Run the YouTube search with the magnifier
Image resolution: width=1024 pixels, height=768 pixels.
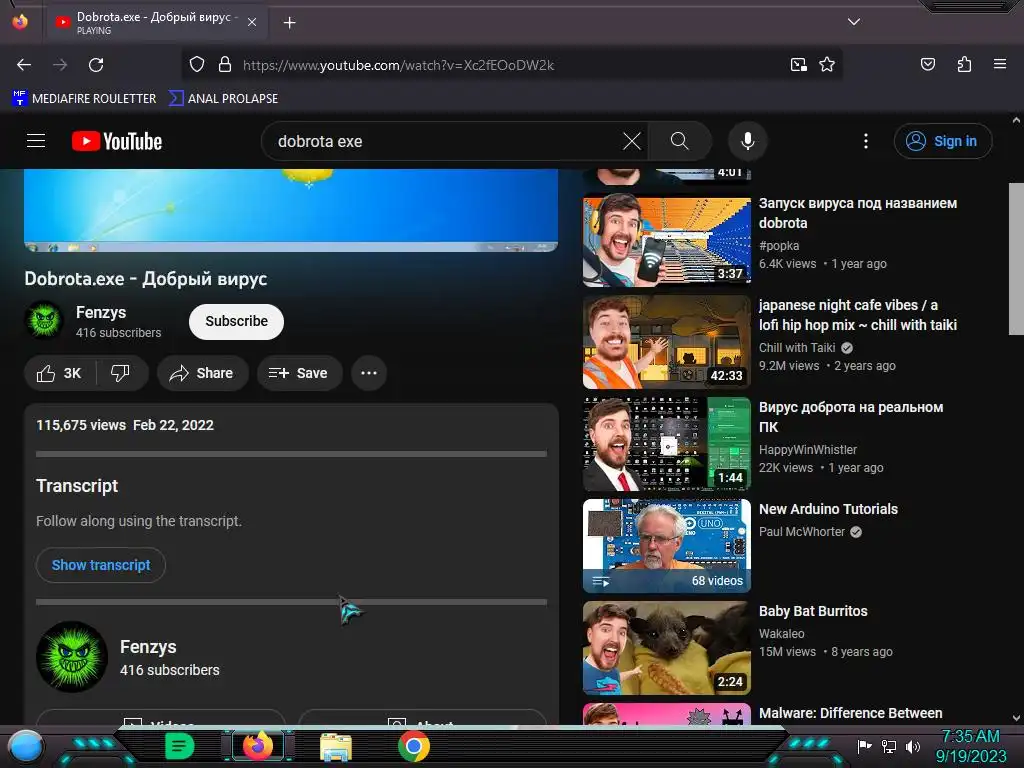679,141
